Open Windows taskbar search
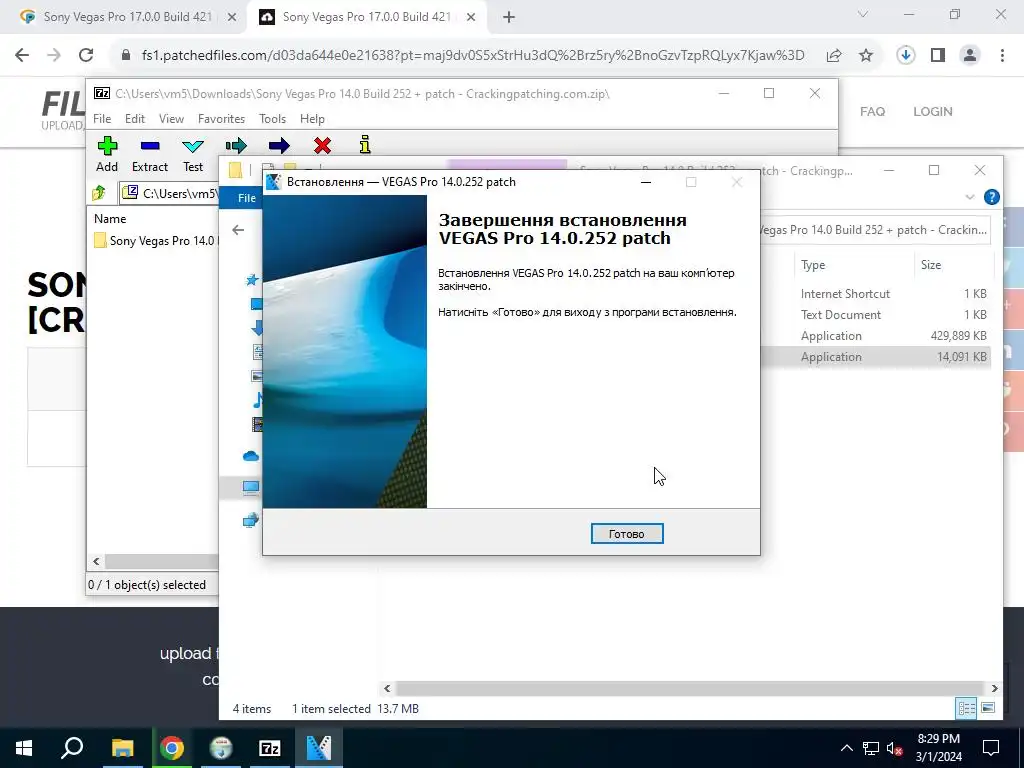1024x768 pixels. pyautogui.click(x=72, y=748)
